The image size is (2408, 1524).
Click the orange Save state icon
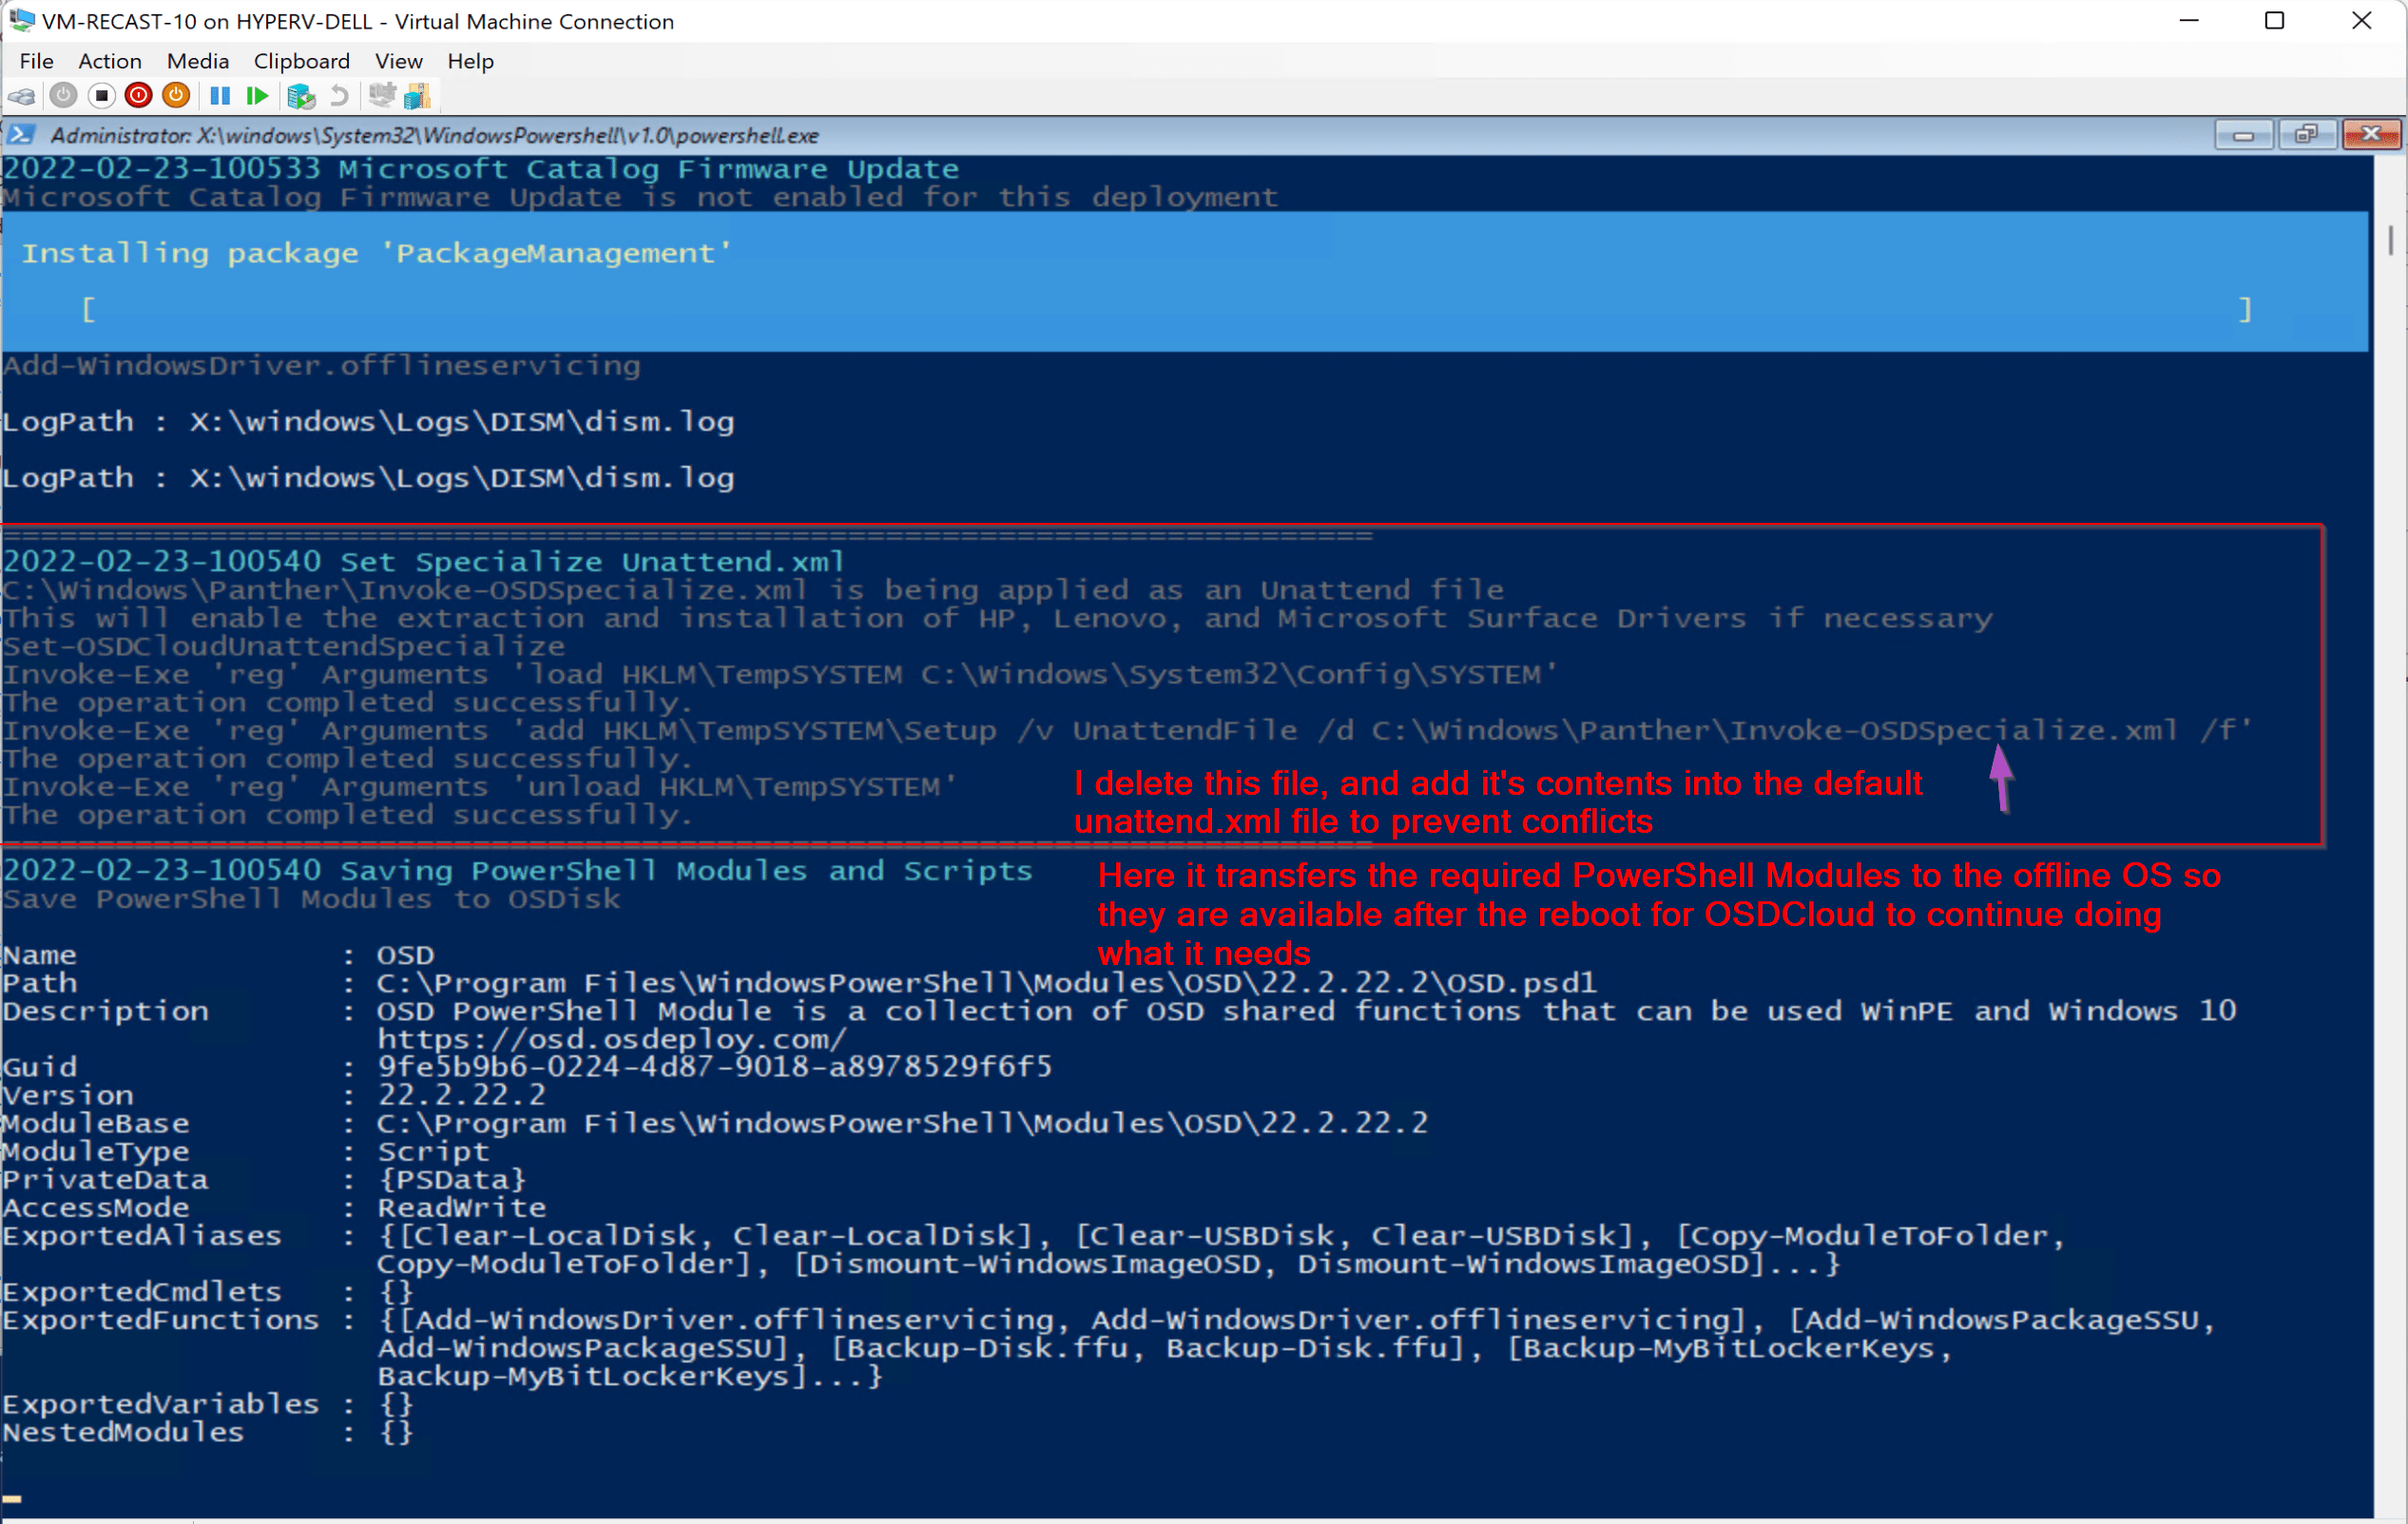[176, 96]
